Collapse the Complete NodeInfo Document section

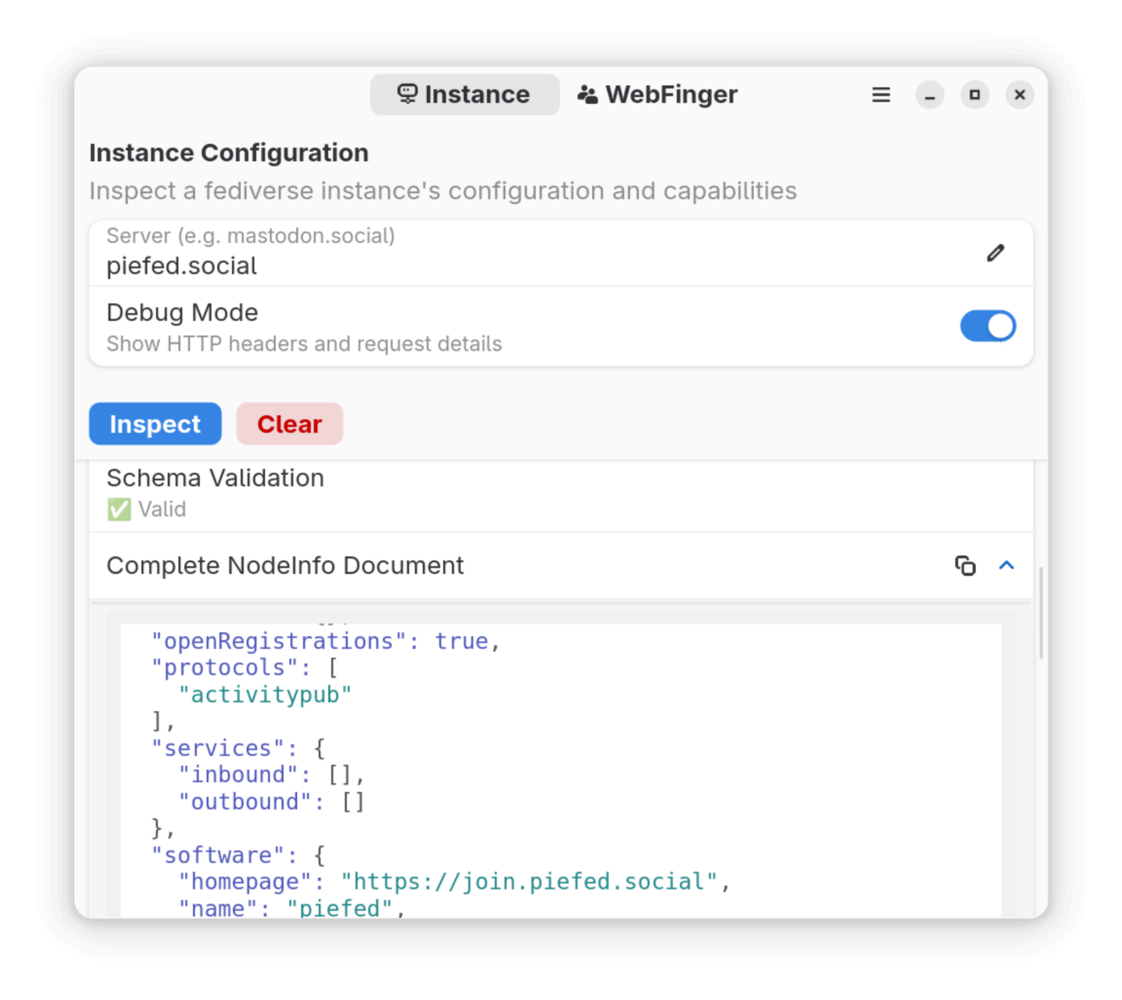coord(1007,566)
